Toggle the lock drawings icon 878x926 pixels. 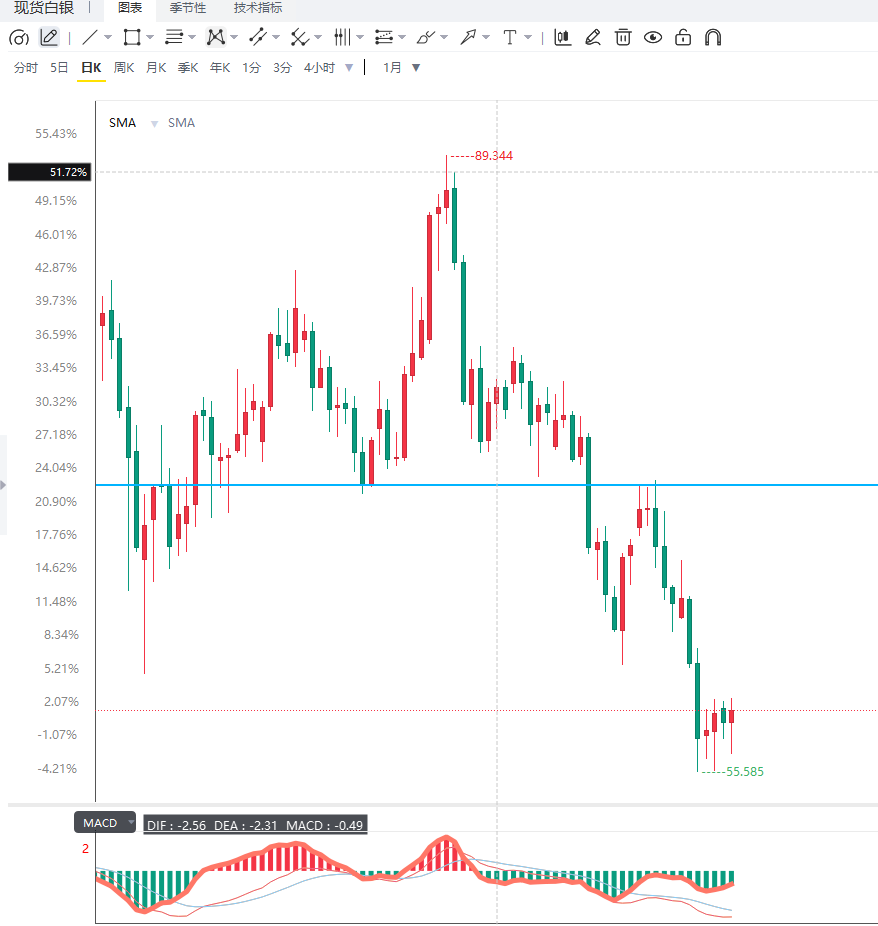tap(683, 38)
